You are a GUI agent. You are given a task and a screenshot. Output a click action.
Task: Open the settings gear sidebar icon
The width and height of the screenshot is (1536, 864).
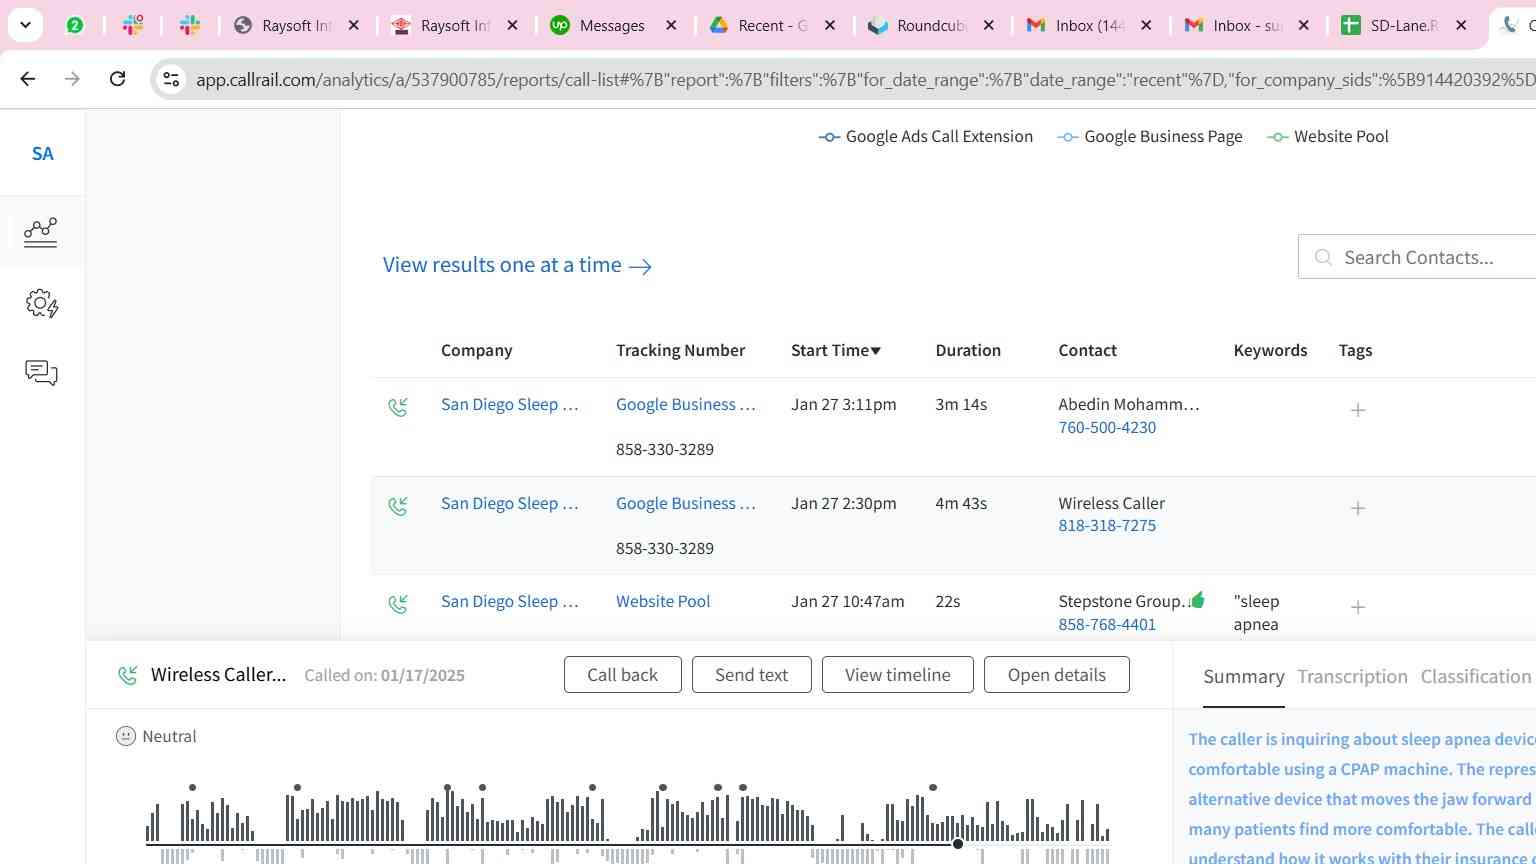42,303
